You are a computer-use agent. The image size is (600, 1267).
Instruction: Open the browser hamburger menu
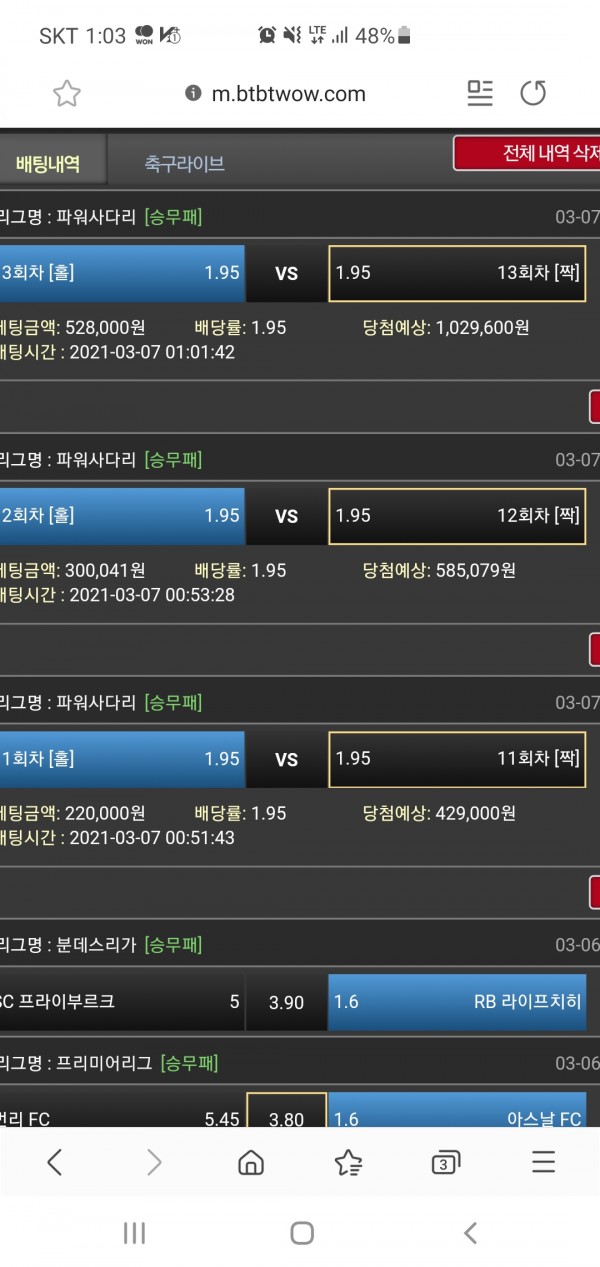(x=543, y=1161)
